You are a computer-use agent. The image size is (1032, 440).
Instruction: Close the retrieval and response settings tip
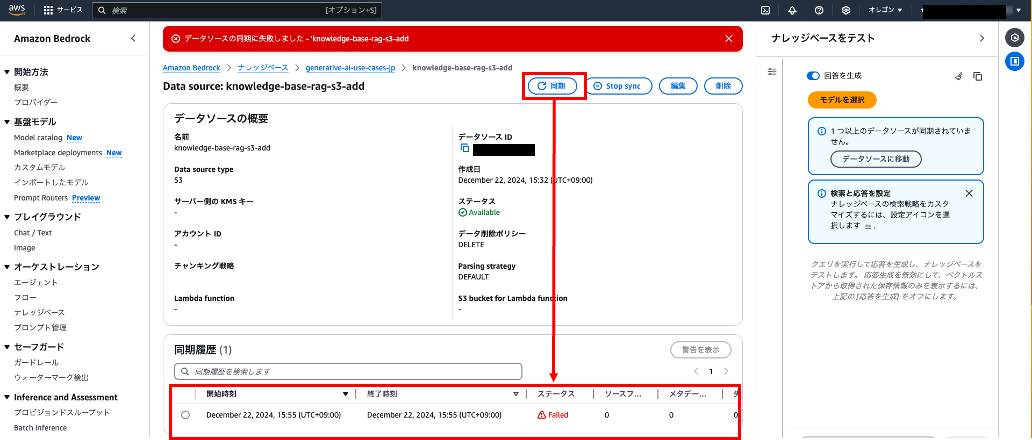click(x=969, y=193)
